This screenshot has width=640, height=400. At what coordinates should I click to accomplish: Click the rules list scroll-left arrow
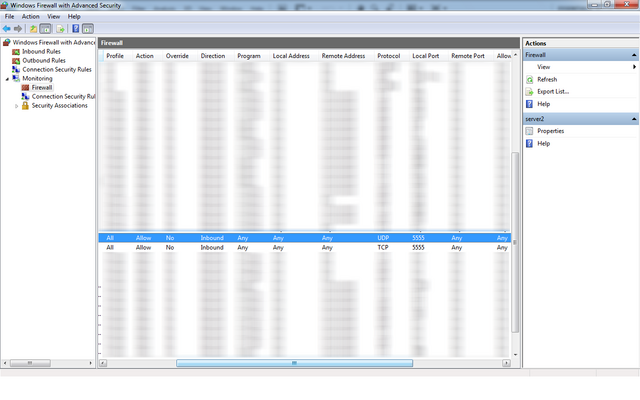point(103,363)
